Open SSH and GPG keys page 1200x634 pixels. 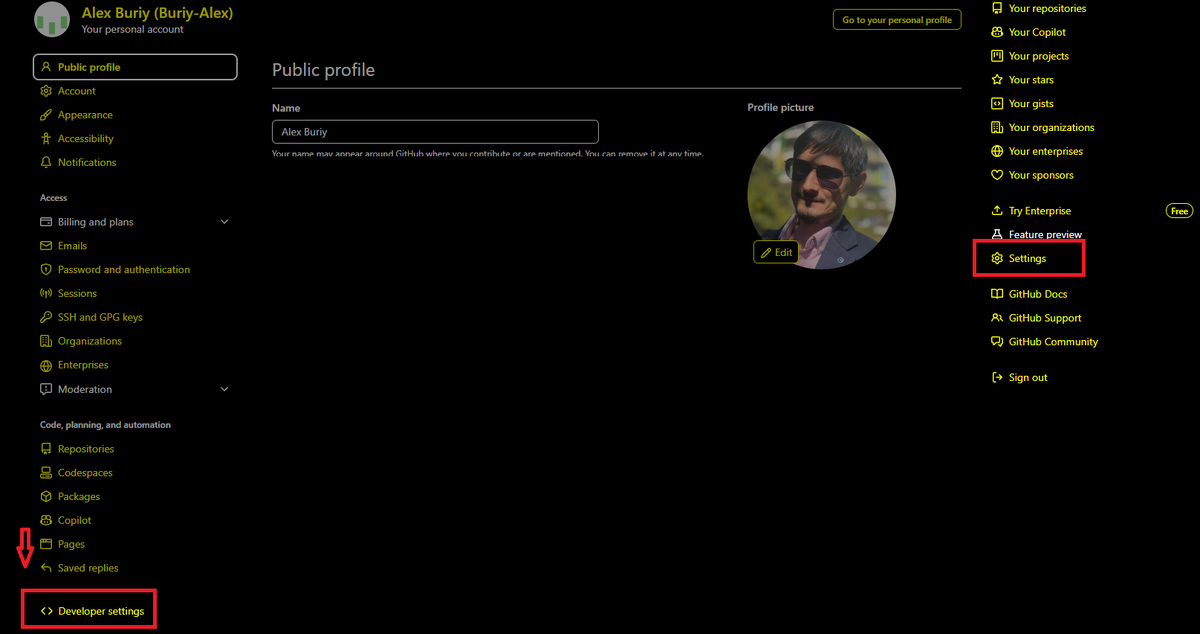100,317
